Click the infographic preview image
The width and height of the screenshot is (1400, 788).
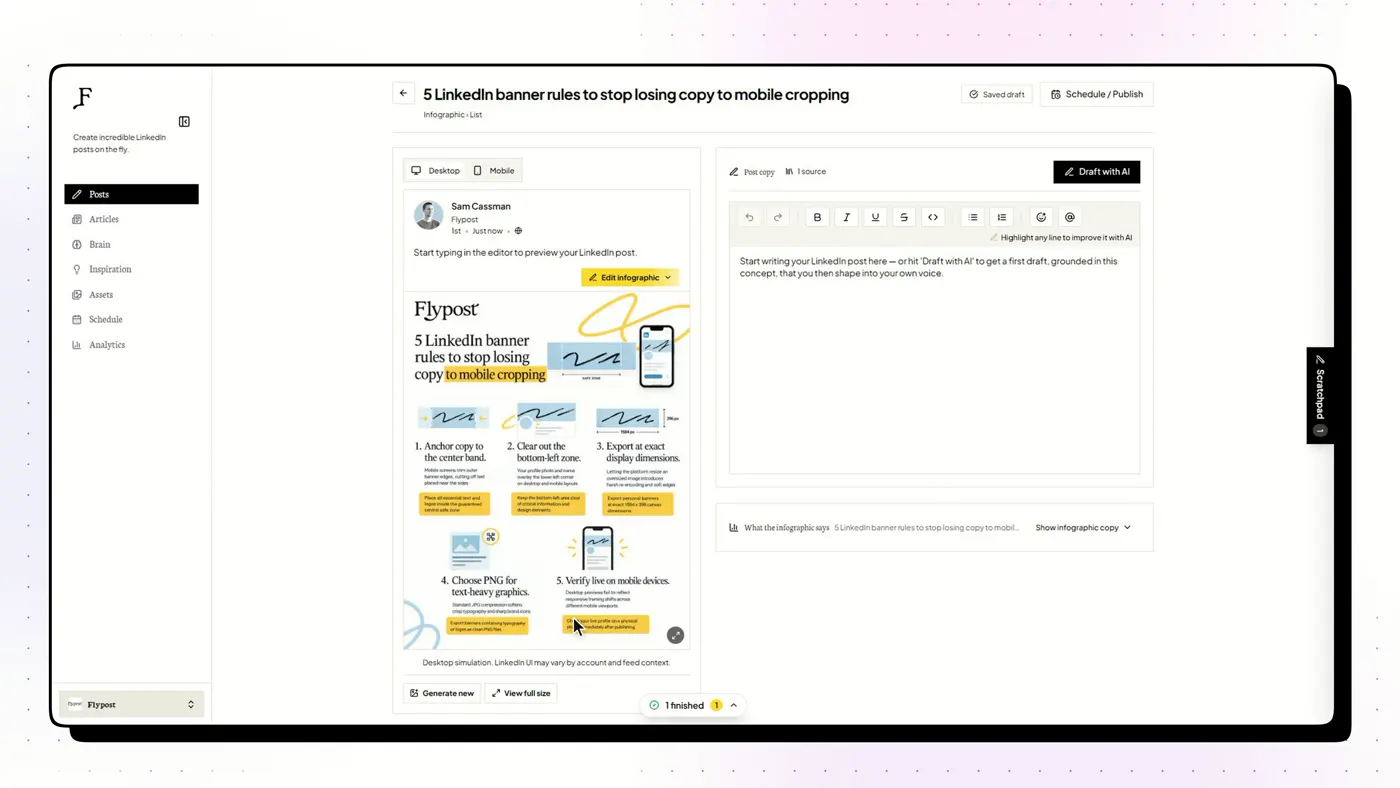pyautogui.click(x=546, y=470)
